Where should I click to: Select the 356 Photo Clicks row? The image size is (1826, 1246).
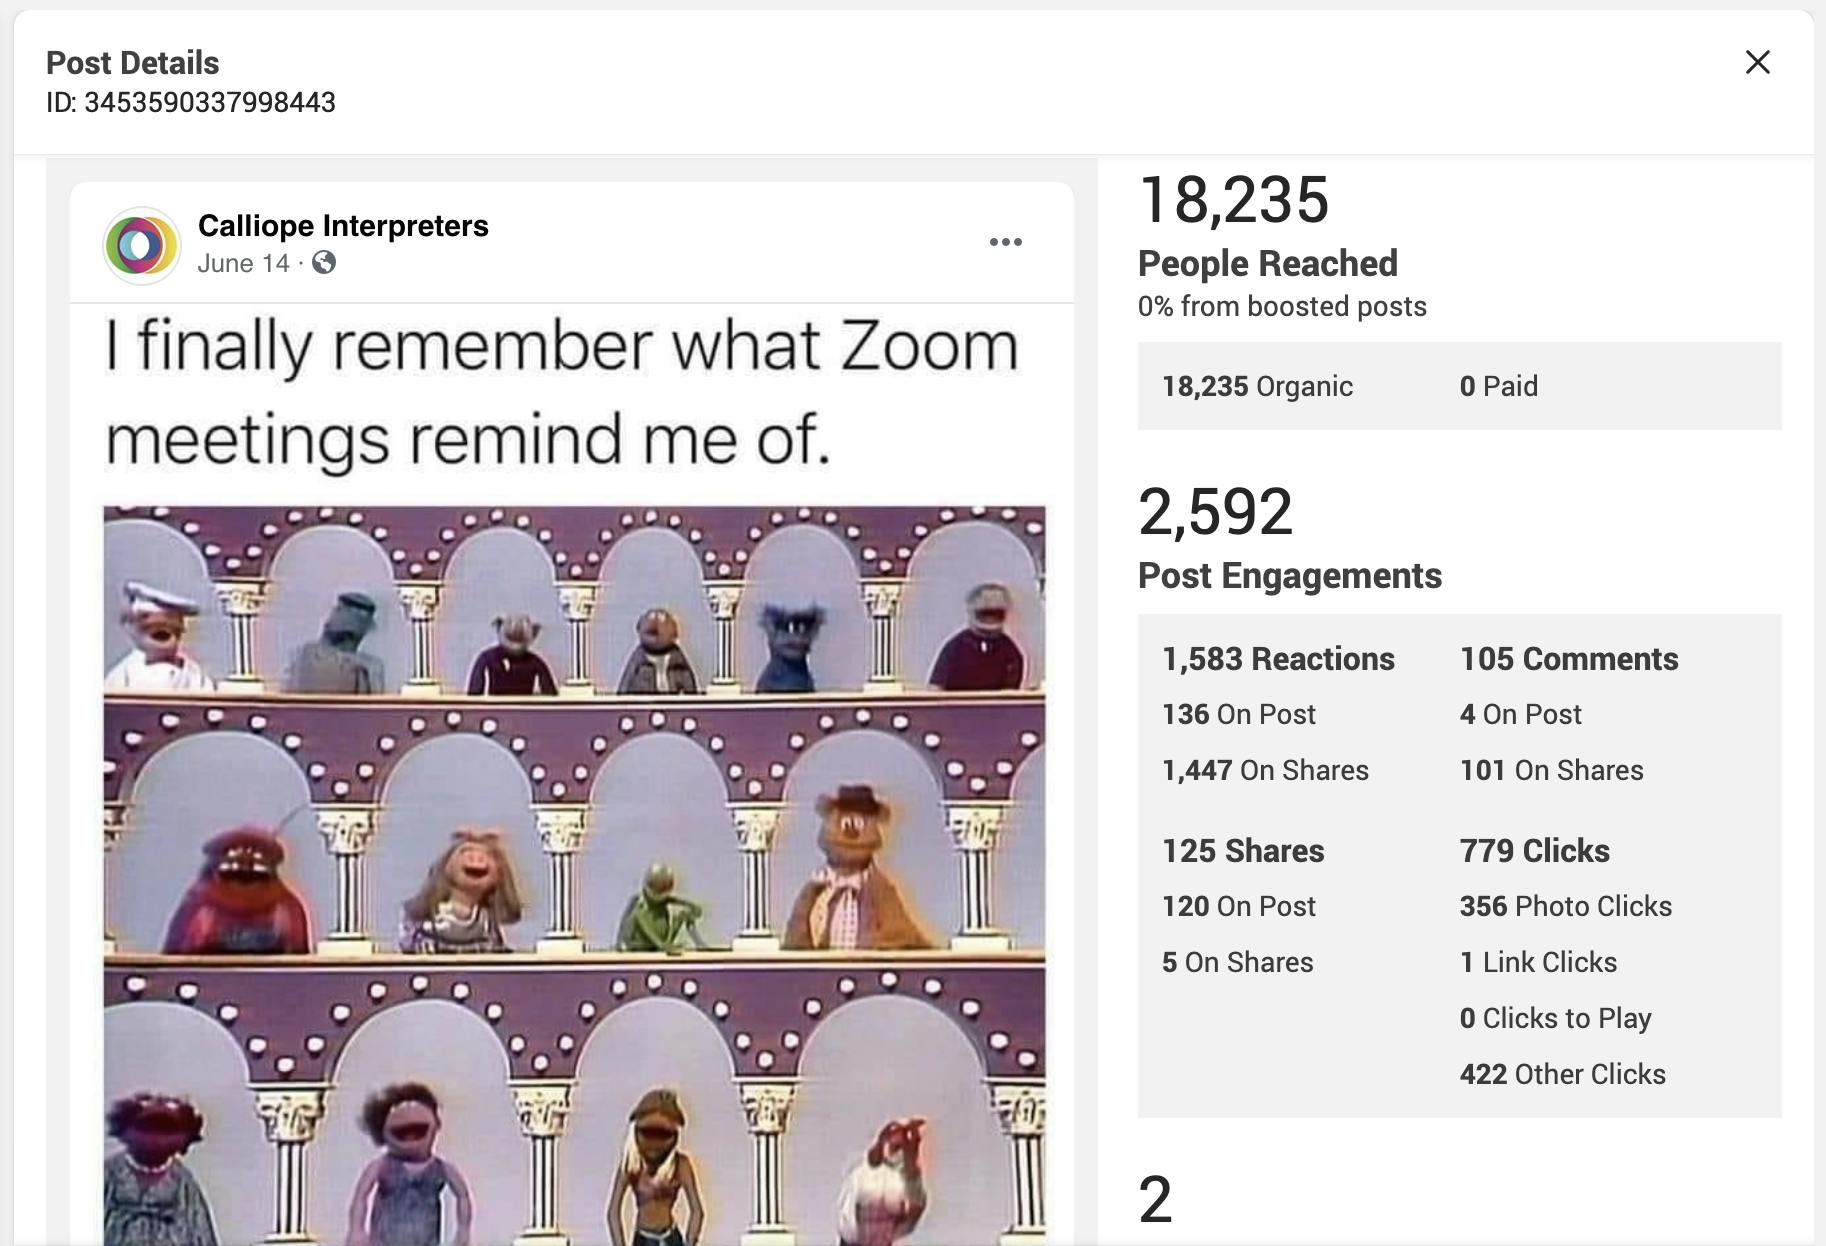pyautogui.click(x=1566, y=906)
